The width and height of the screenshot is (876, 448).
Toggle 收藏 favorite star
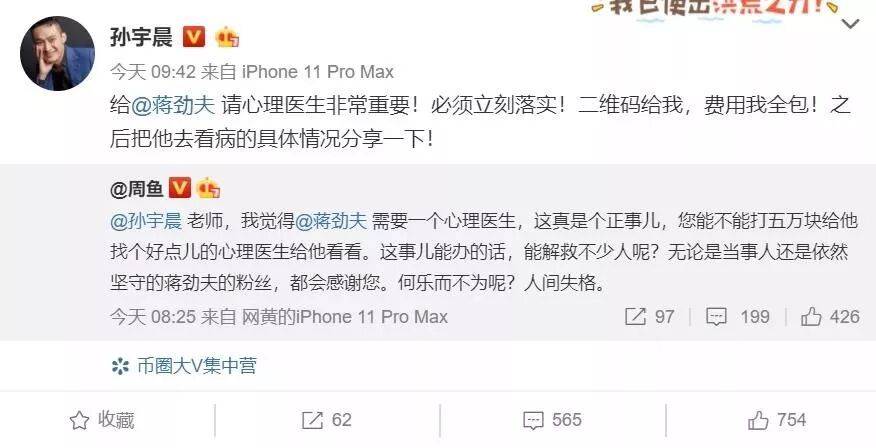[102, 420]
